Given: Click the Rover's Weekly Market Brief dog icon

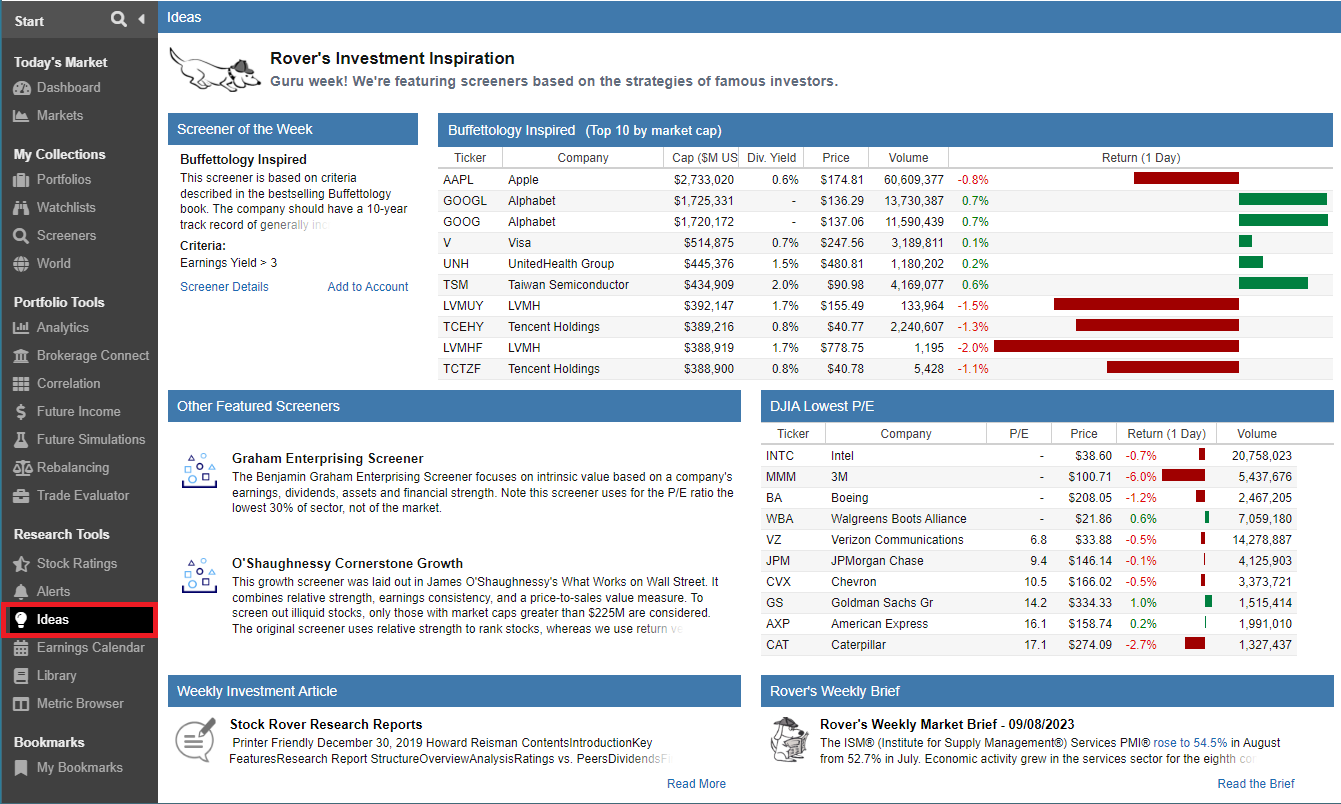Looking at the screenshot, I should (789, 740).
